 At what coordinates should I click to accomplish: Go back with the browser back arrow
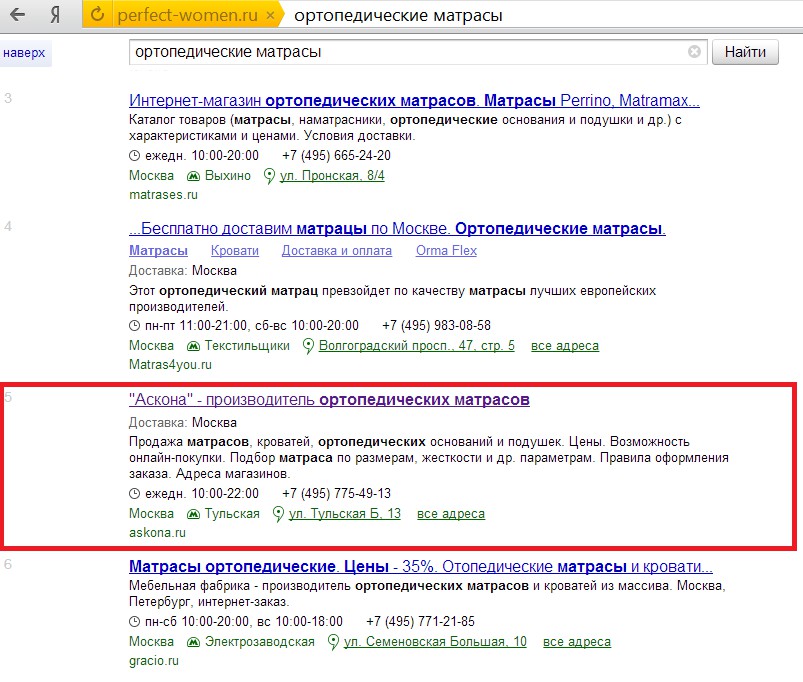17,14
